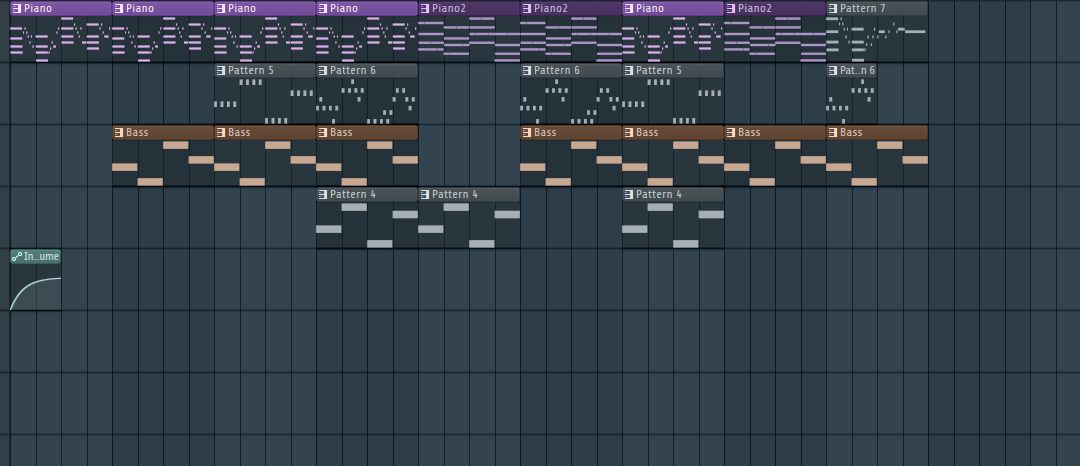The image size is (1080, 466).
Task: Select the Pattern 7 clip title
Action: coord(863,9)
